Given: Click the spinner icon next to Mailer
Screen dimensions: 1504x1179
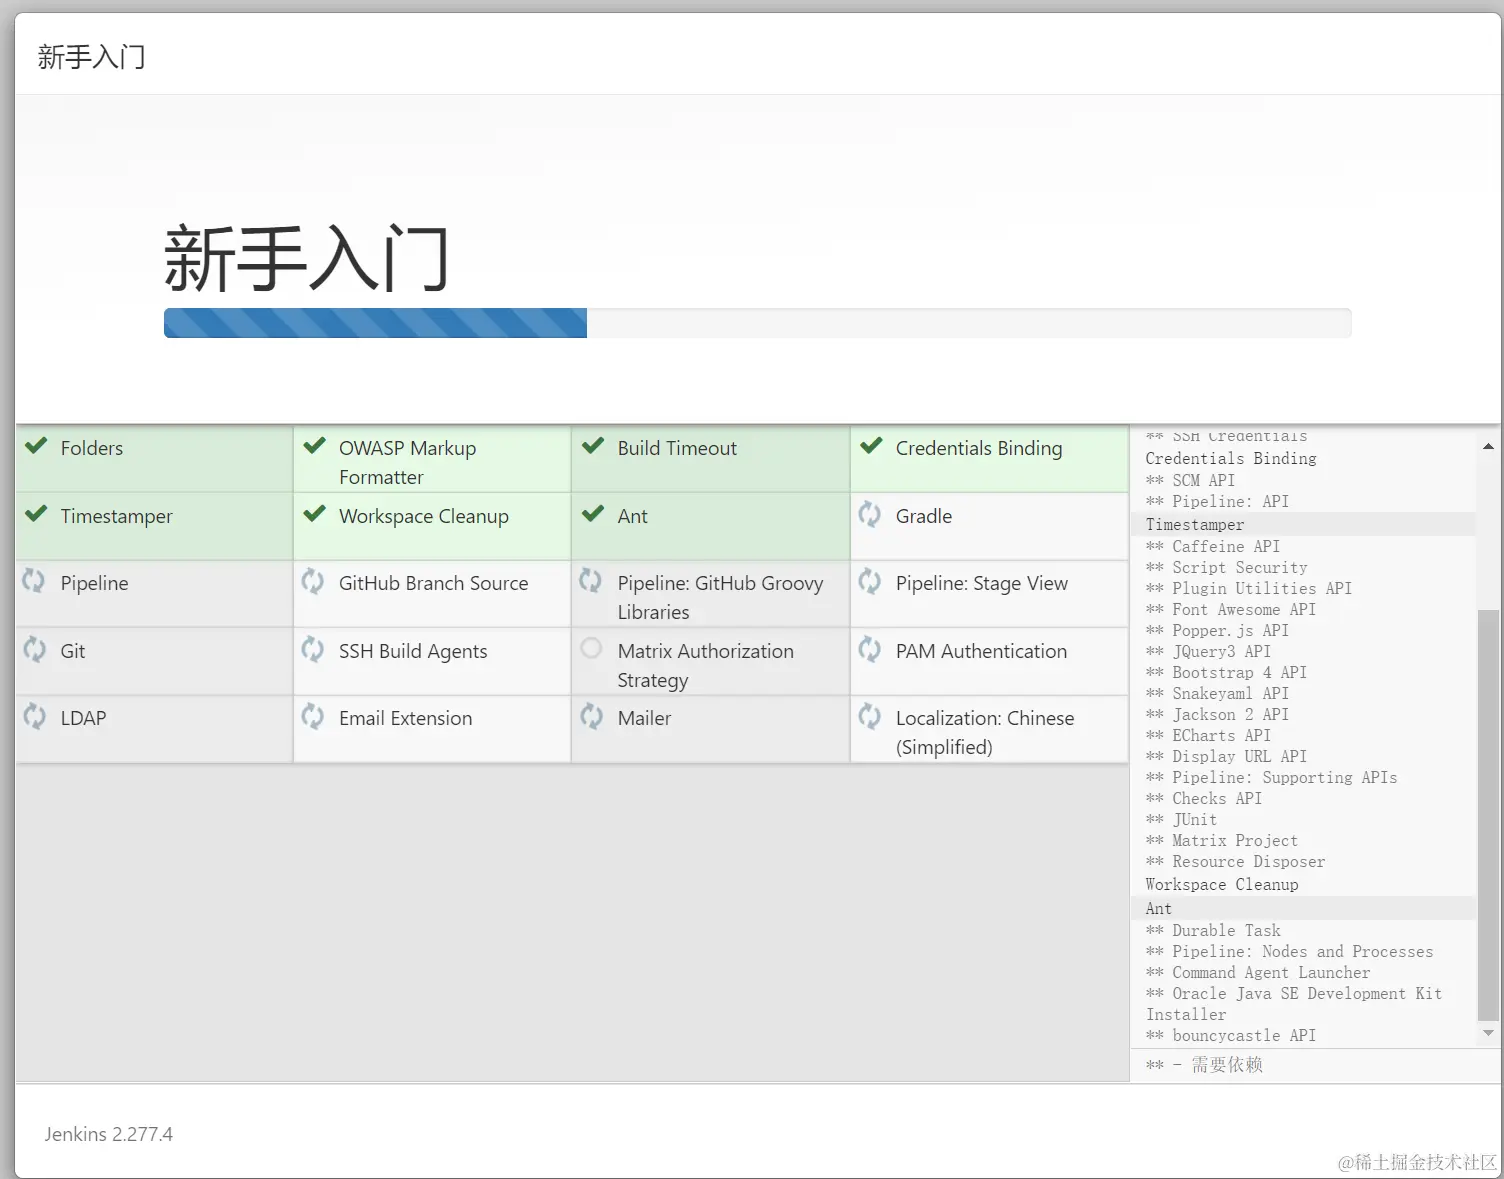Looking at the screenshot, I should coord(591,716).
